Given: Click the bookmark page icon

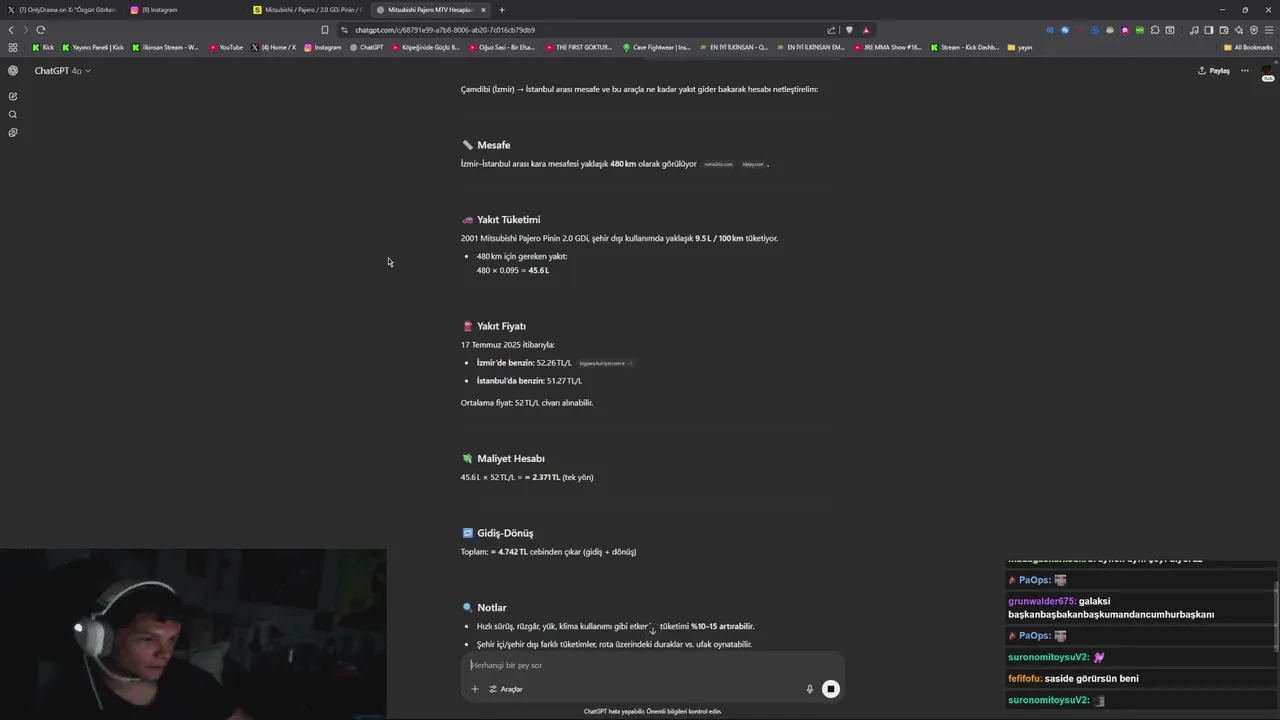Looking at the screenshot, I should pyautogui.click(x=324, y=30).
